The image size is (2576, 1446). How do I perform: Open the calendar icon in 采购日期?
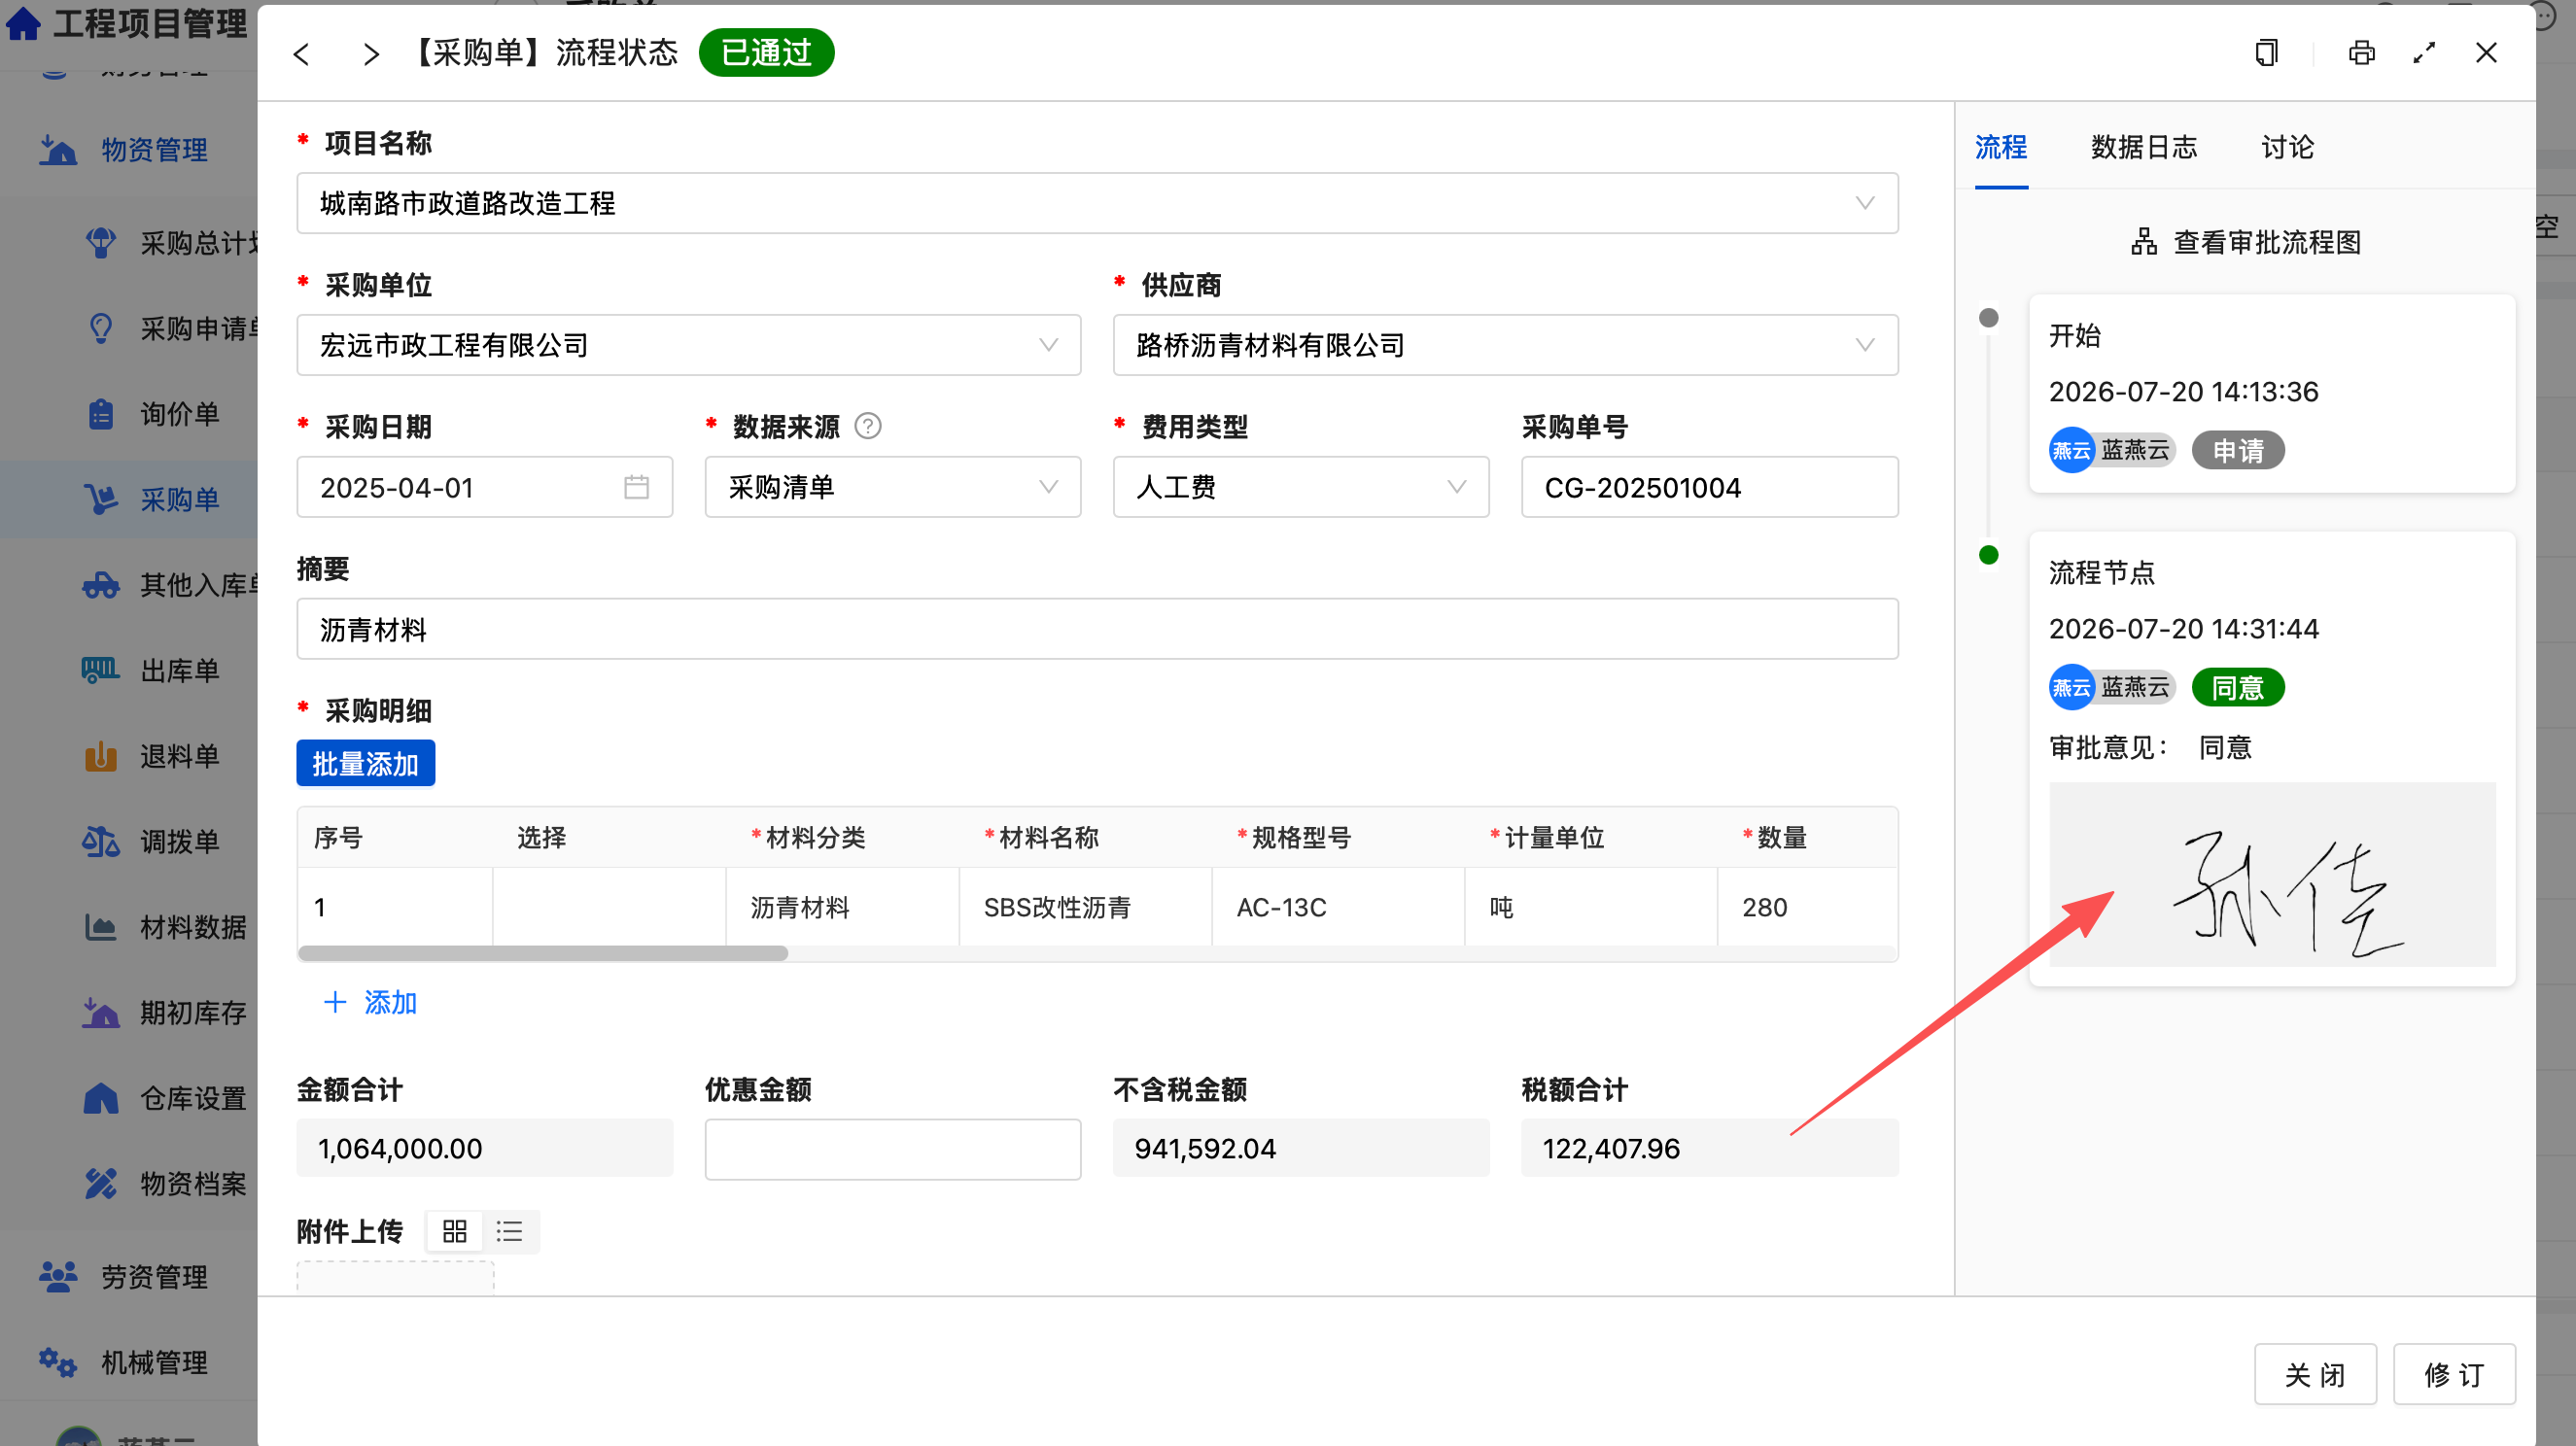tap(636, 487)
